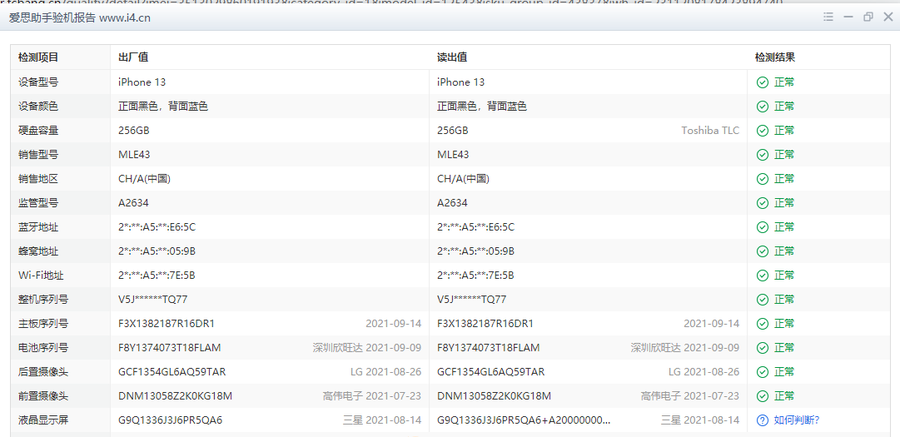The image size is (900, 437).
Task: Select the 蓝牙地址 row label
Action: coord(38,227)
